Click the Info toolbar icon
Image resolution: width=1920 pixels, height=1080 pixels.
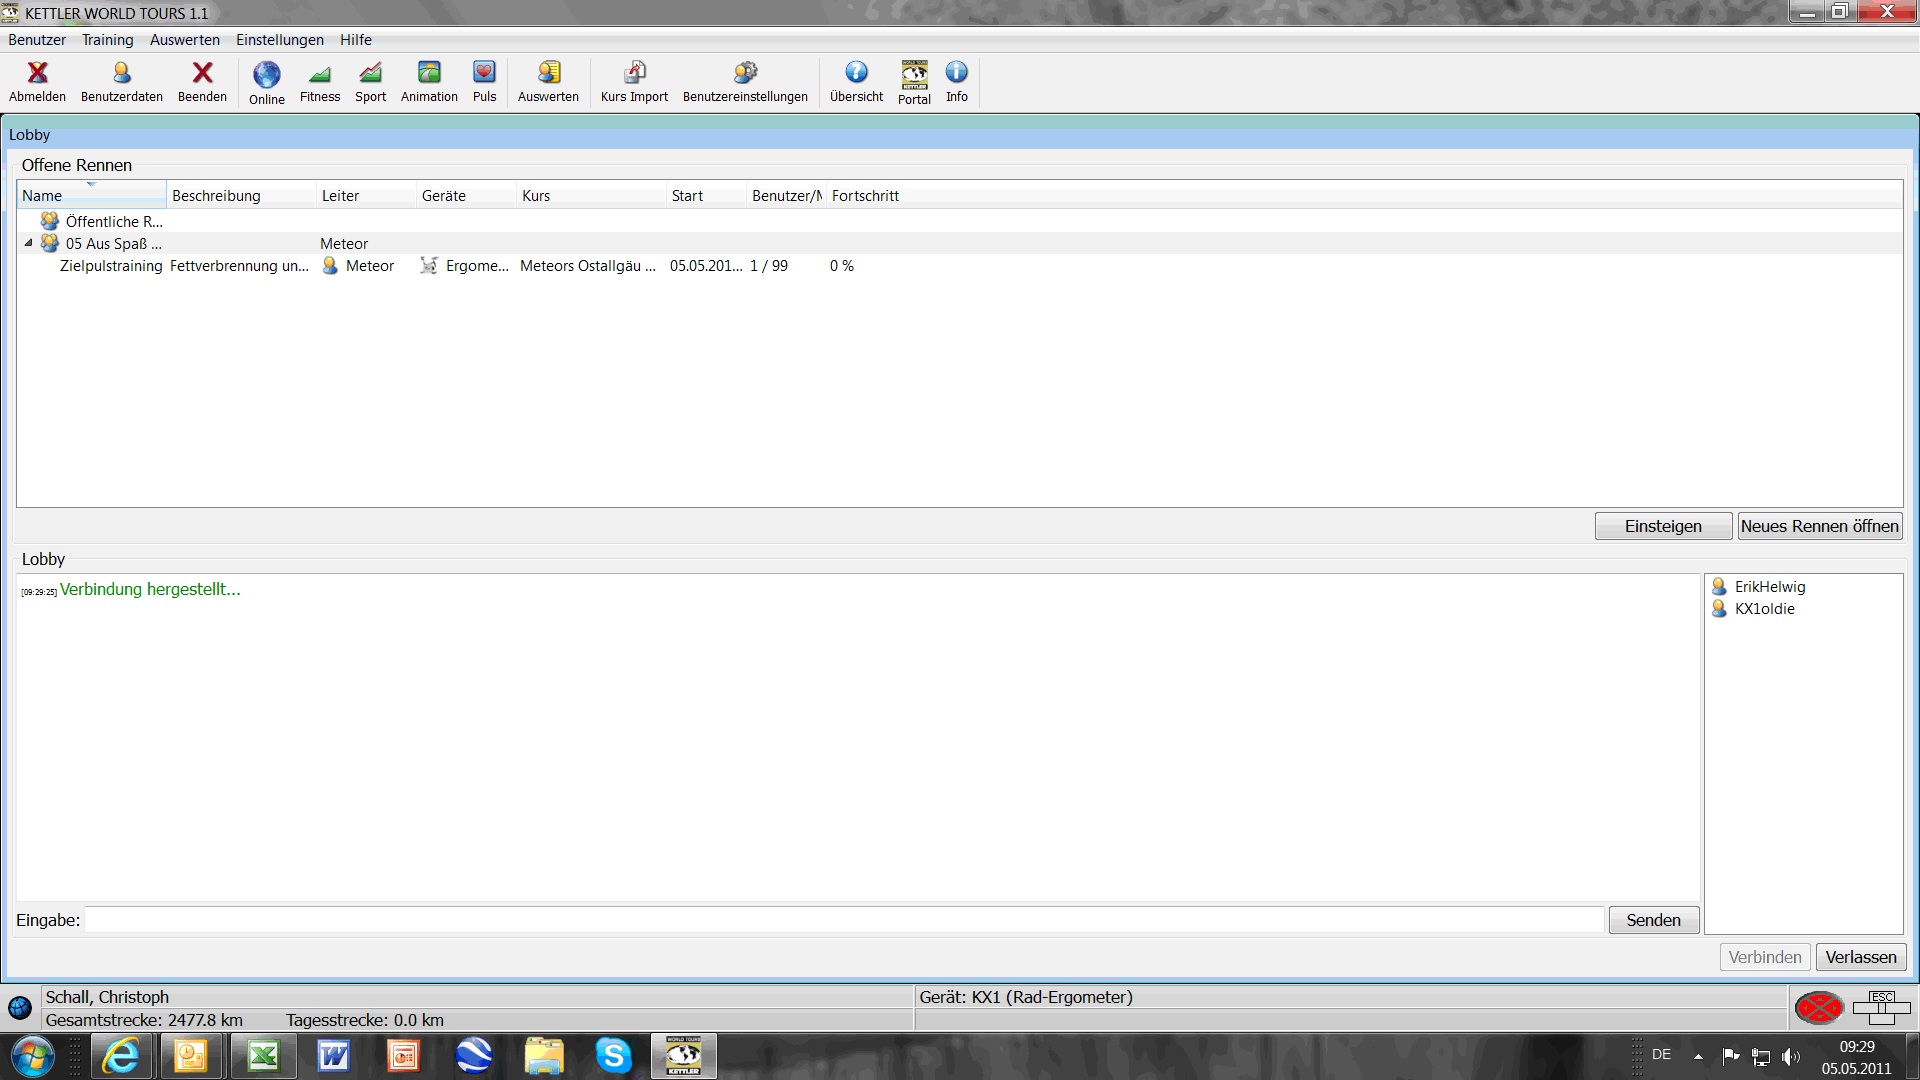[x=957, y=72]
